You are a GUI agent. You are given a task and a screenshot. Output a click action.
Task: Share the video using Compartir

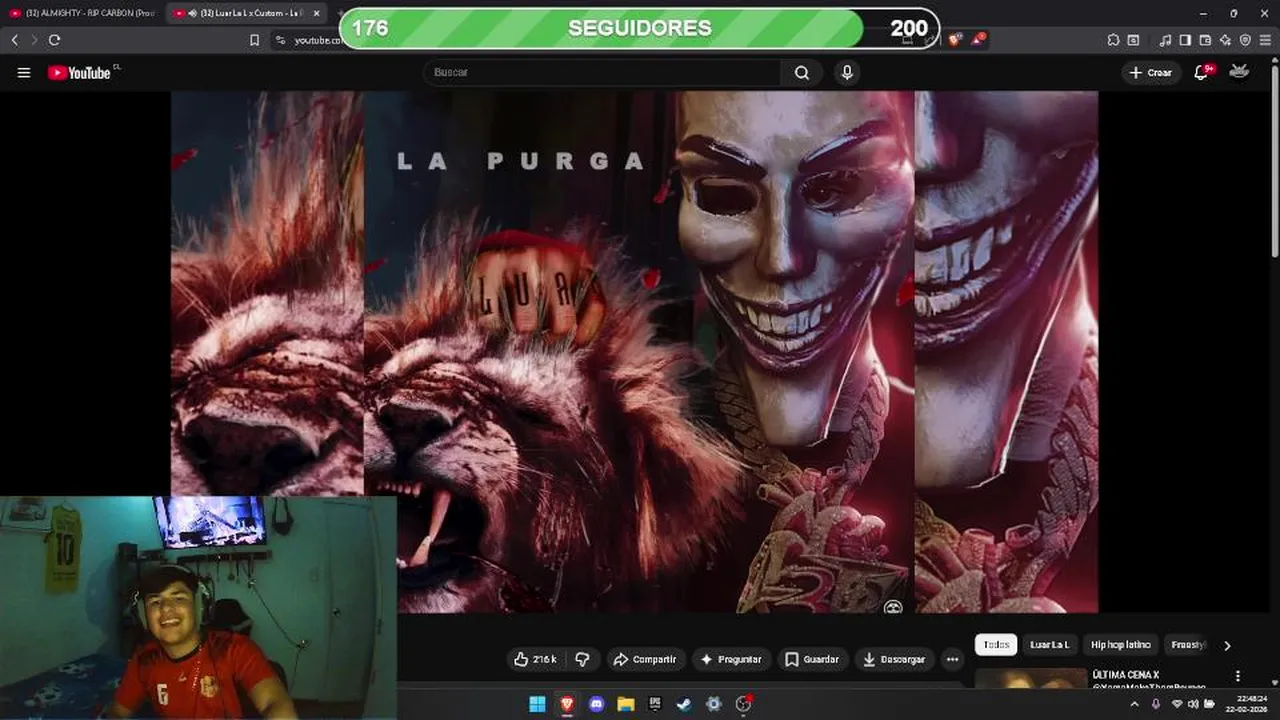pyautogui.click(x=645, y=659)
